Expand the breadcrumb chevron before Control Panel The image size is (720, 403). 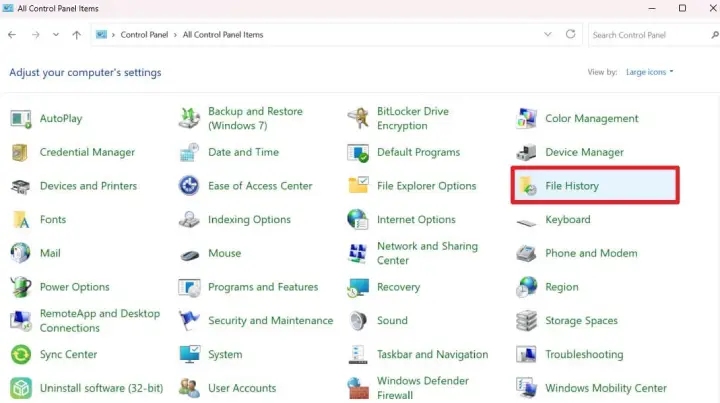point(113,35)
